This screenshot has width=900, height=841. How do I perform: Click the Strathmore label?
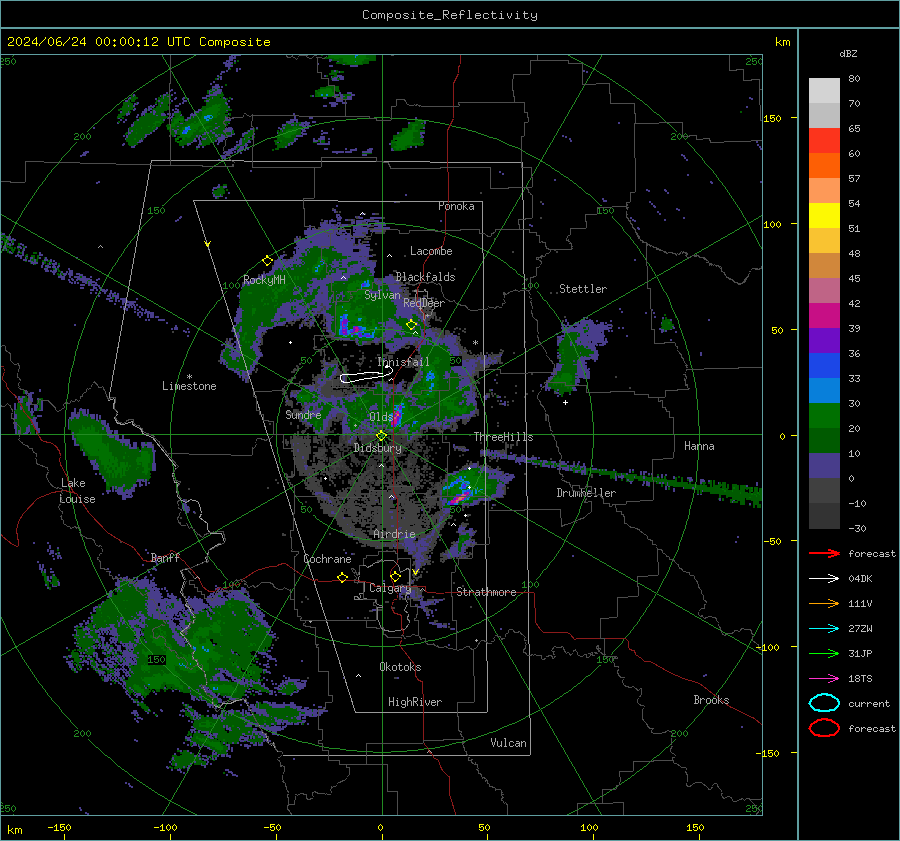click(486, 592)
